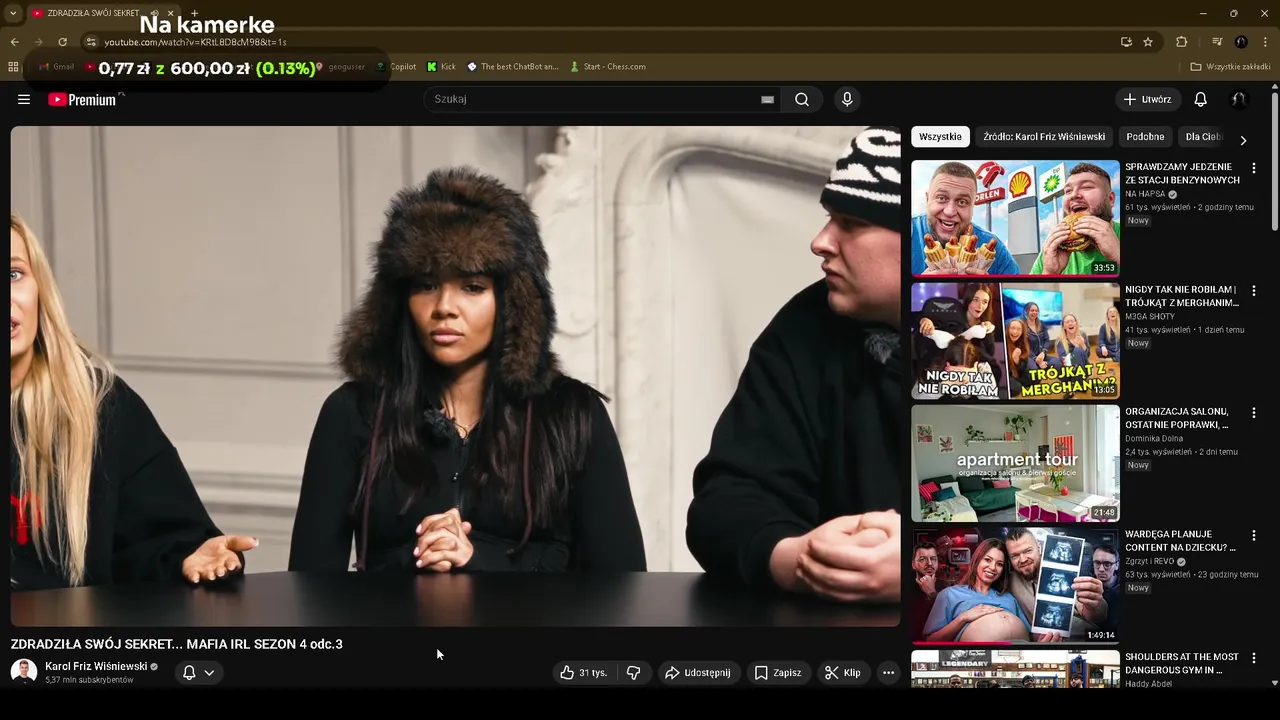Open the YouTube account avatar menu
This screenshot has height=720, width=1280.
1238,99
